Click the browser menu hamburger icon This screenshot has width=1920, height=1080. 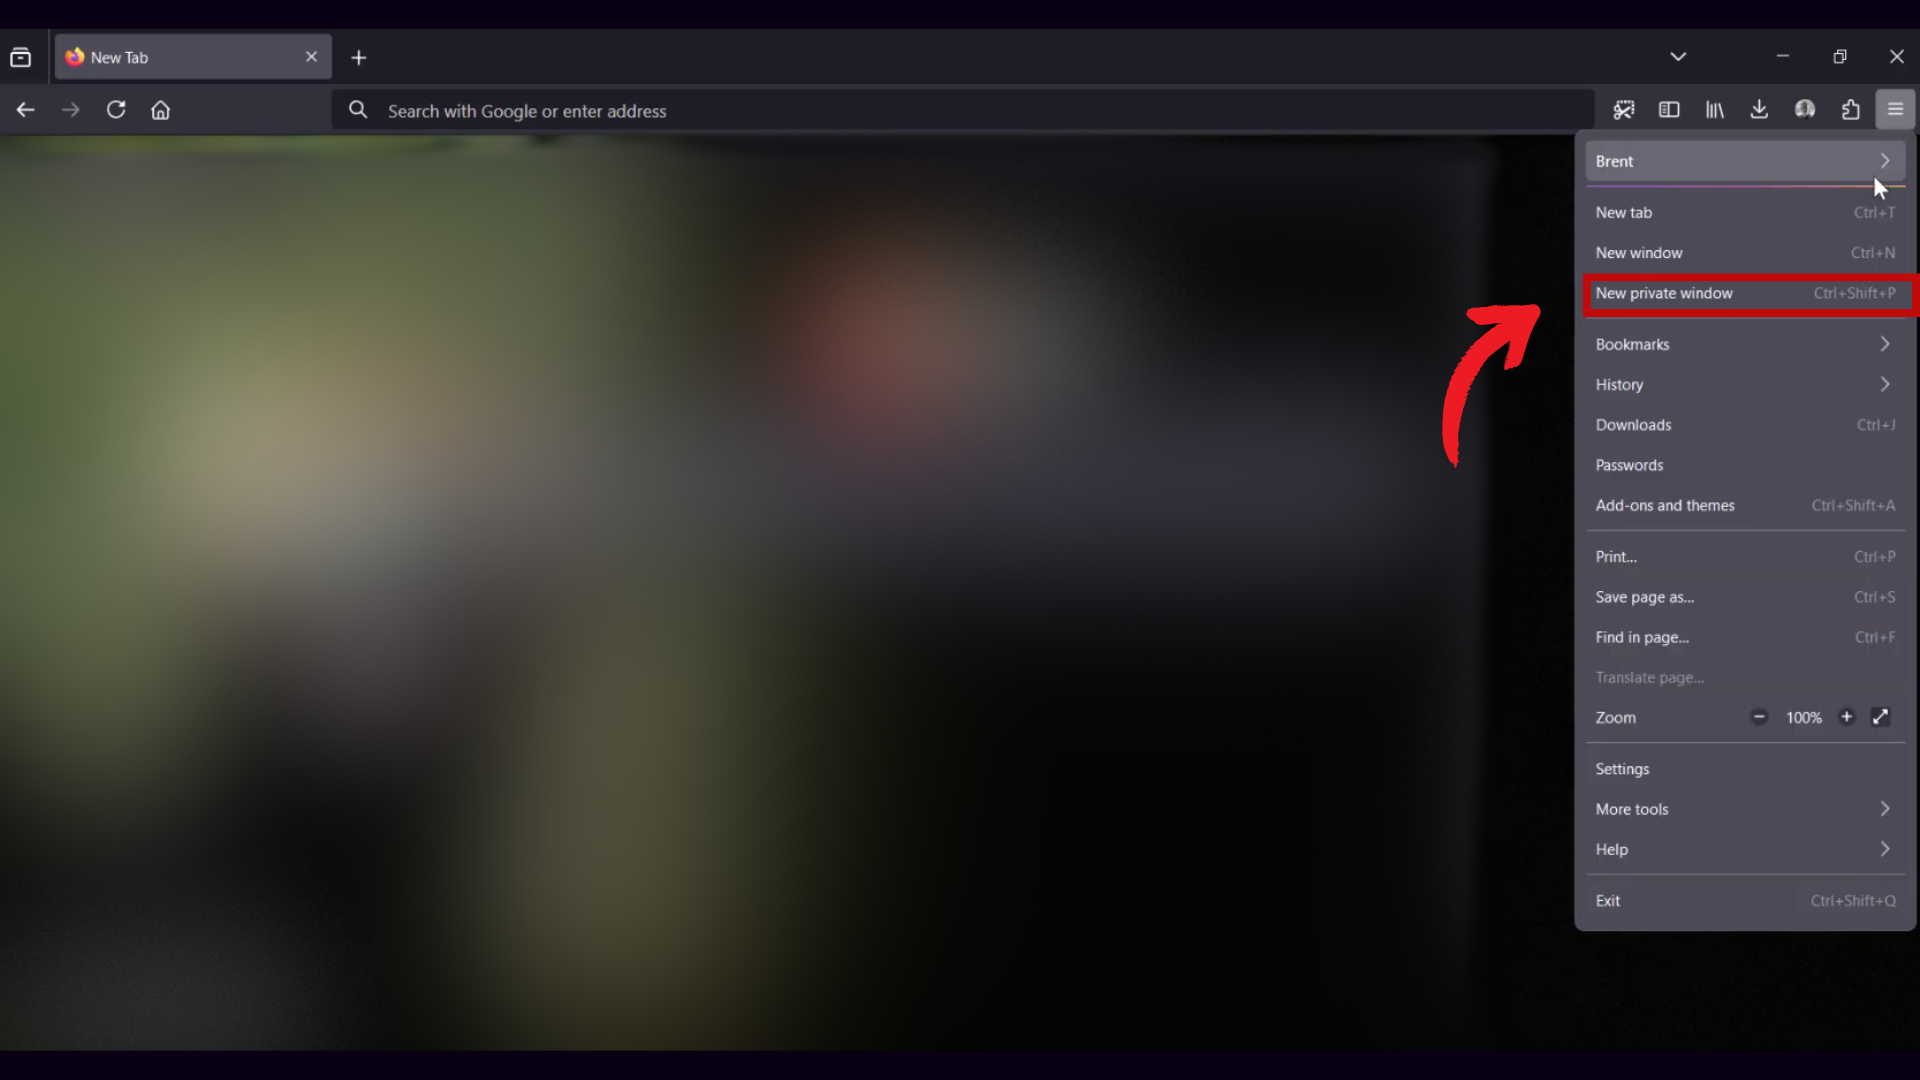tap(1895, 109)
